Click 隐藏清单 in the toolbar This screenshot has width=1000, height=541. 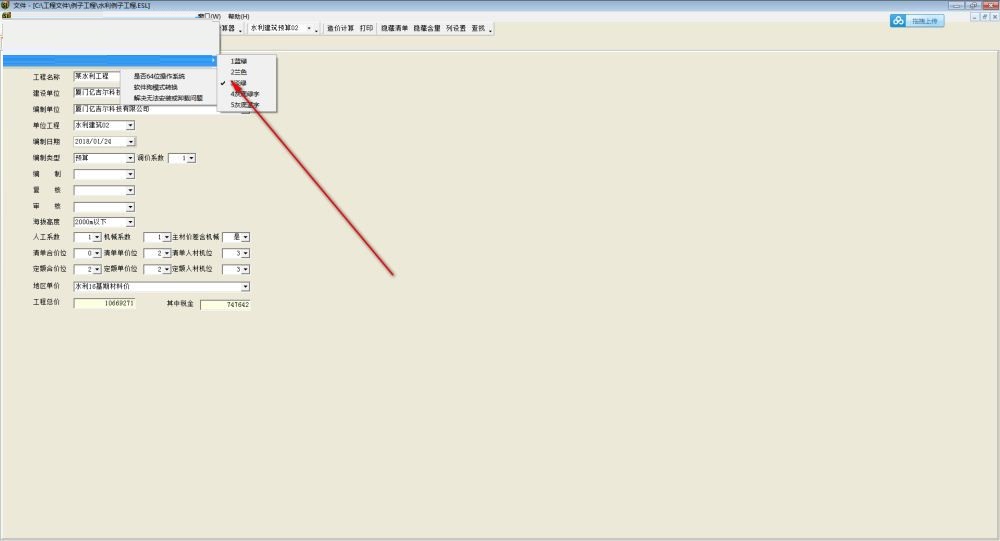click(x=394, y=29)
